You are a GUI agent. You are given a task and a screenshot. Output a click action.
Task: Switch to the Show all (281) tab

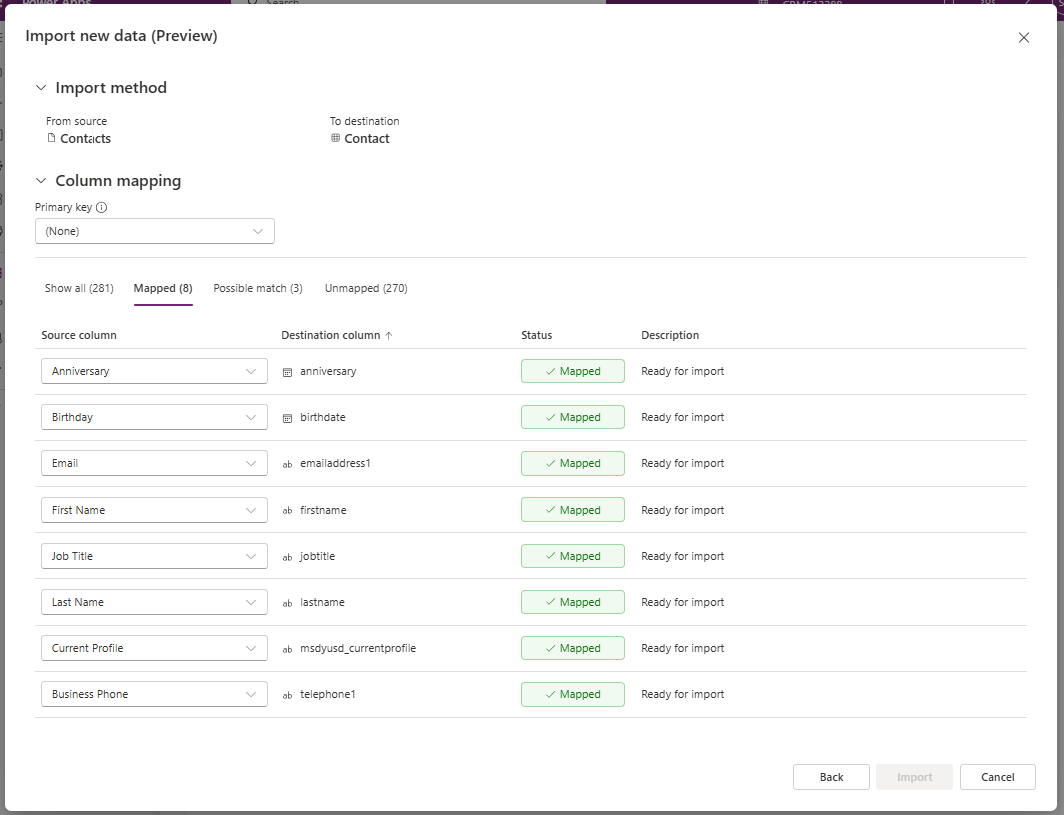(79, 288)
